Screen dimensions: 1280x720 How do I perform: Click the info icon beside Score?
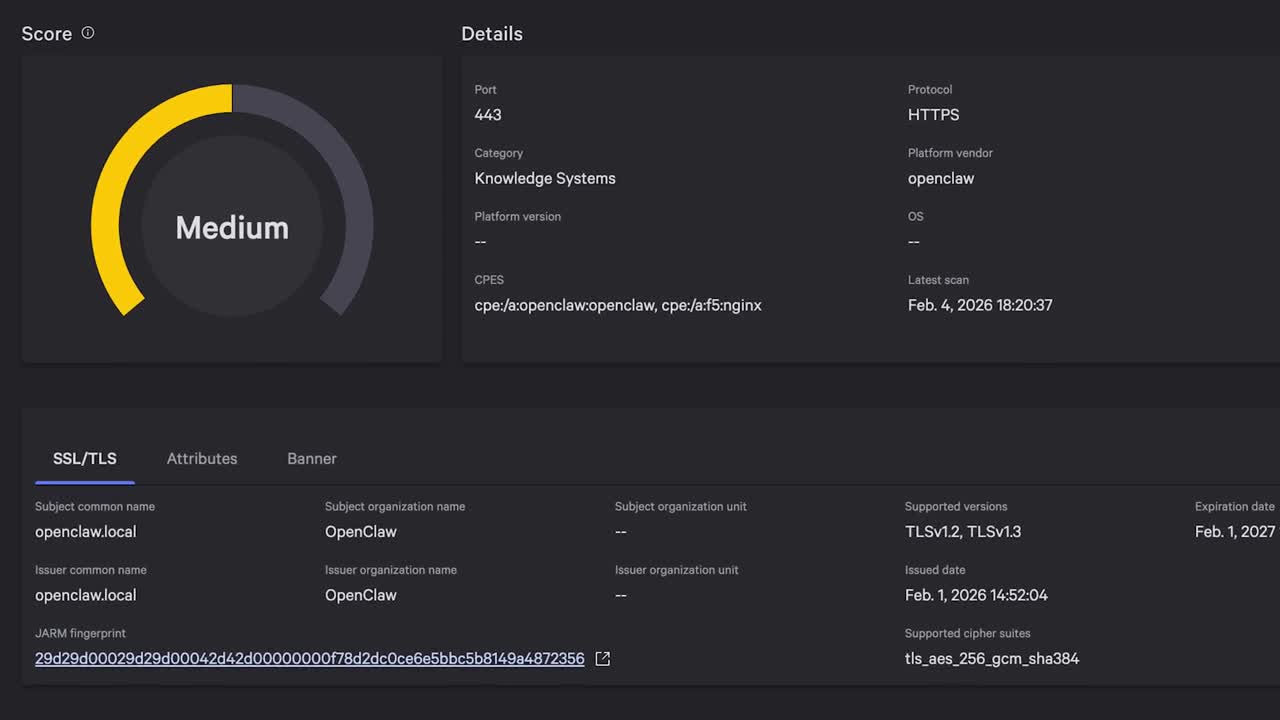click(88, 33)
